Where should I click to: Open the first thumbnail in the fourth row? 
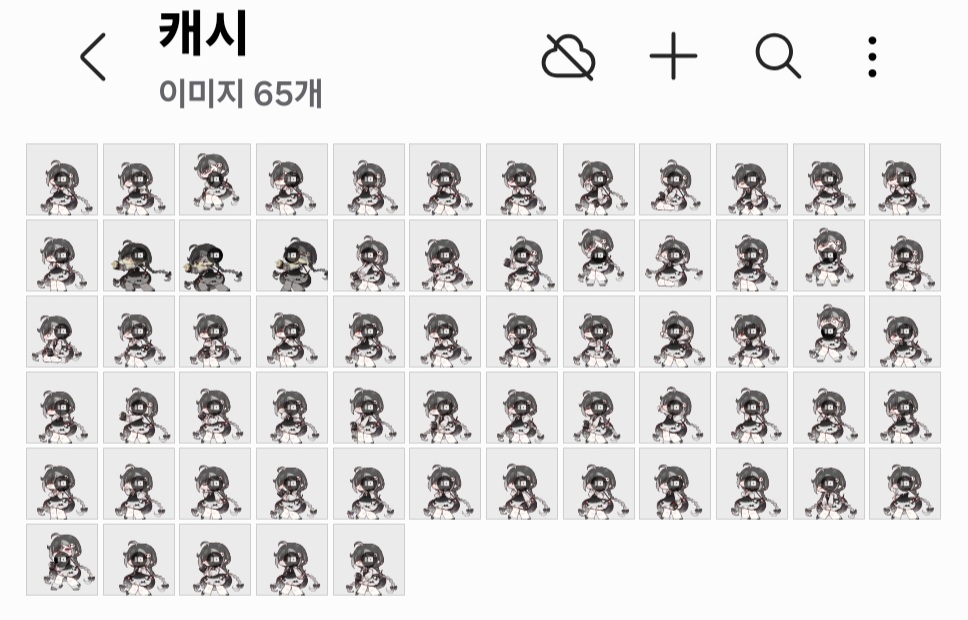point(62,408)
